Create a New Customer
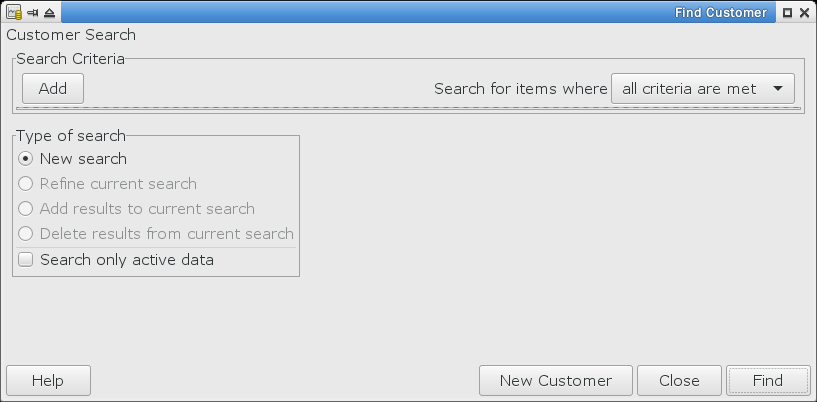The height and width of the screenshot is (402, 817). point(555,381)
